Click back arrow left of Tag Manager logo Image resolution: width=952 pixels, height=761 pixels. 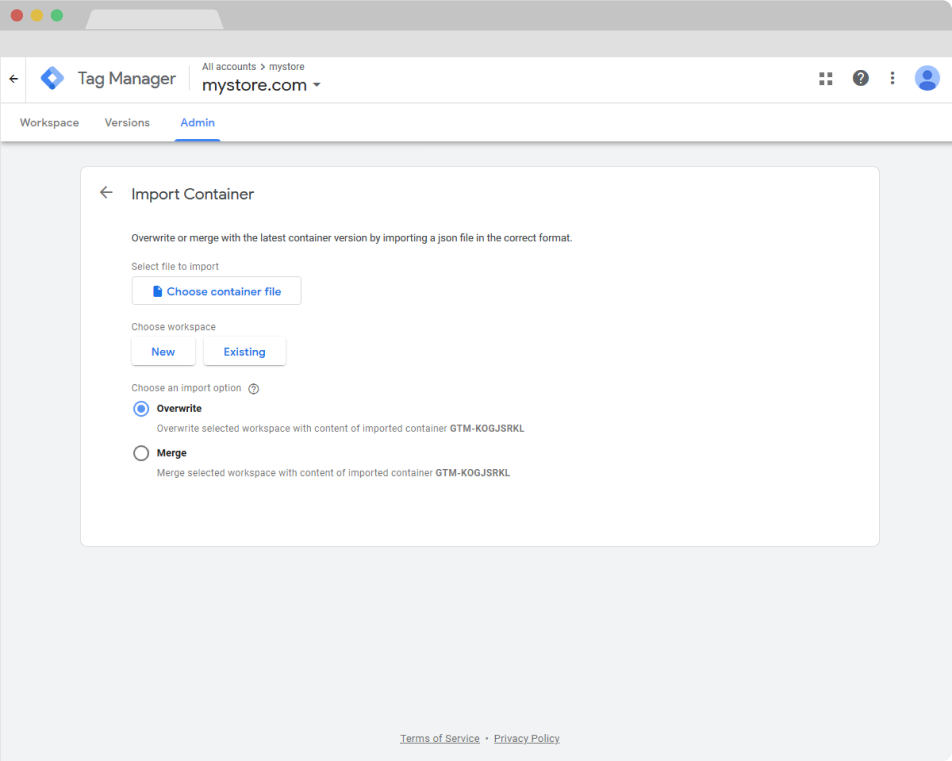coord(13,79)
